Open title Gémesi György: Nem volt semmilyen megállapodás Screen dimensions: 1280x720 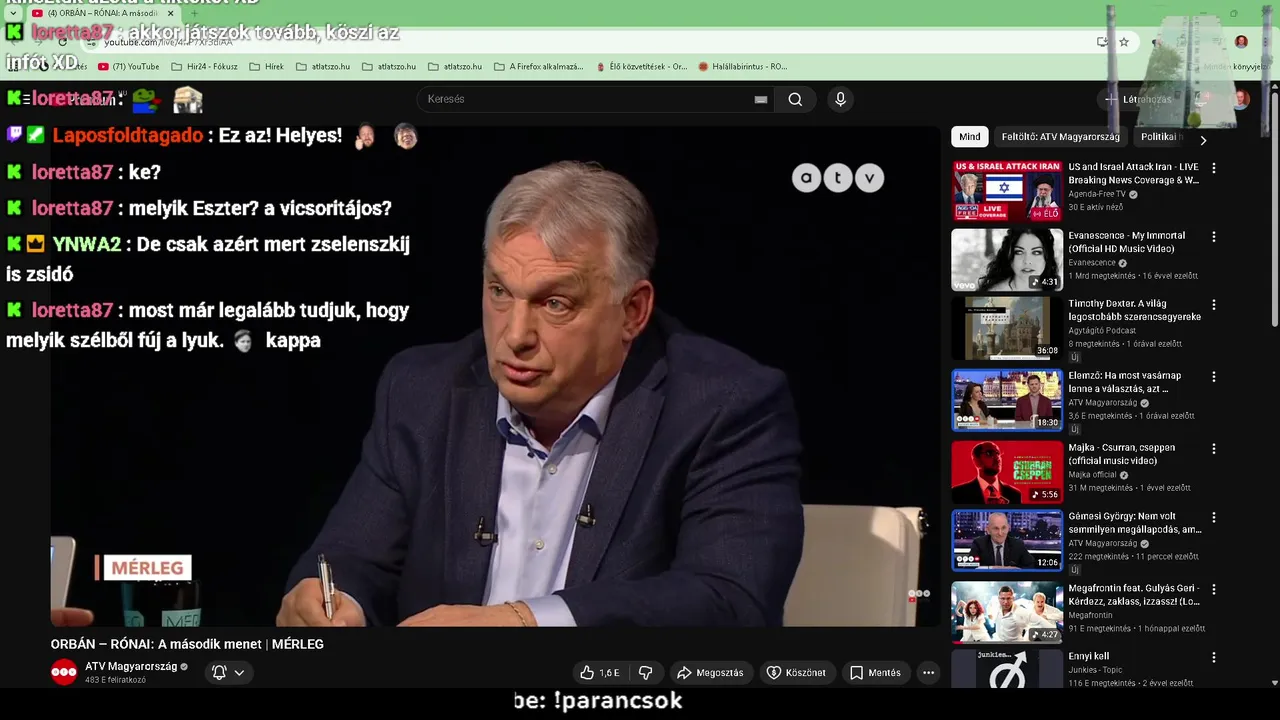coord(1135,523)
